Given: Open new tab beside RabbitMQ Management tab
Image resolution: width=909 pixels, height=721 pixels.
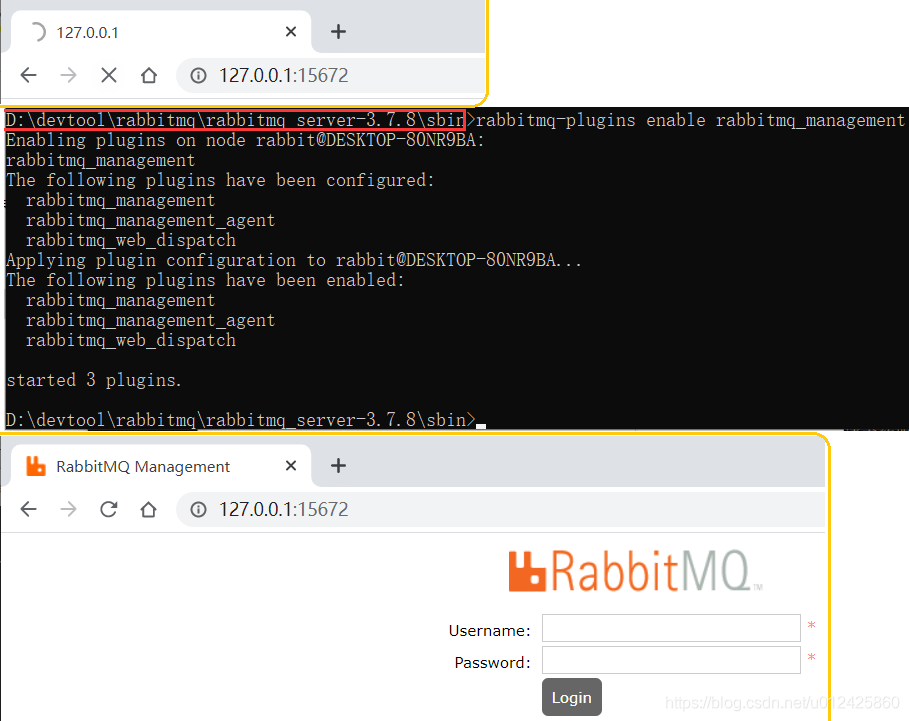Looking at the screenshot, I should [339, 465].
